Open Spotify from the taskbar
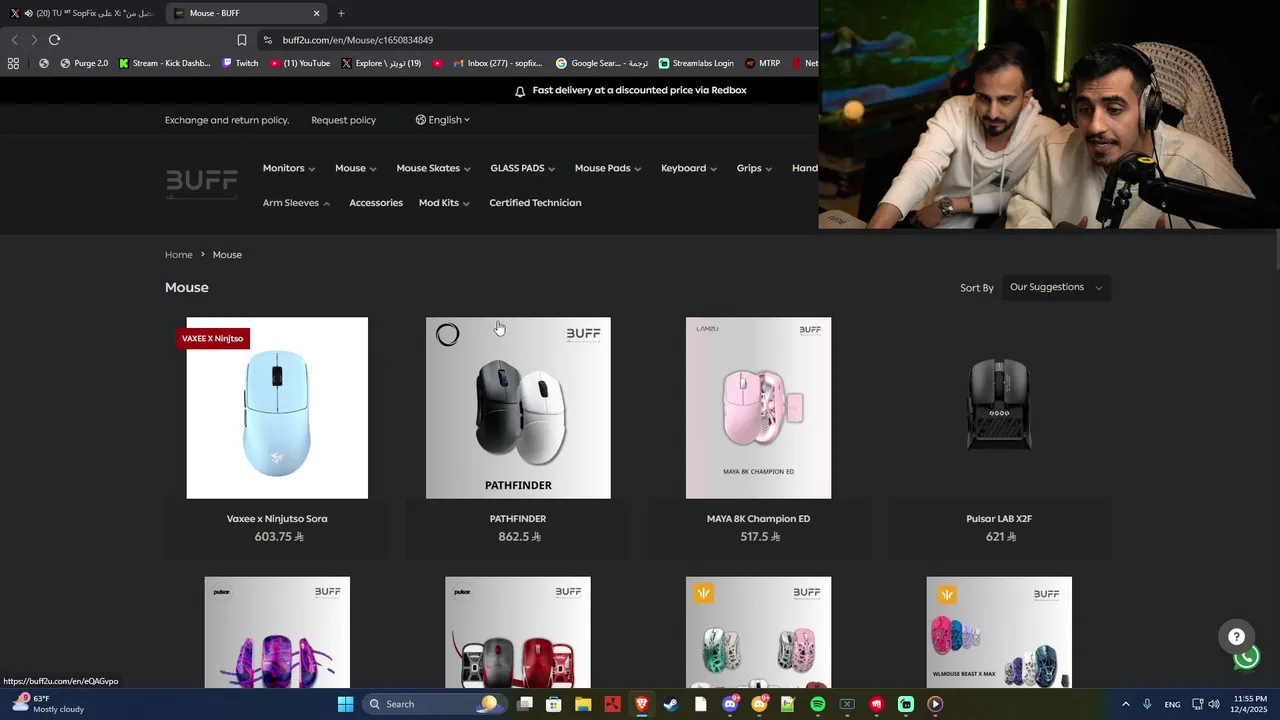The image size is (1280, 720). 817,704
